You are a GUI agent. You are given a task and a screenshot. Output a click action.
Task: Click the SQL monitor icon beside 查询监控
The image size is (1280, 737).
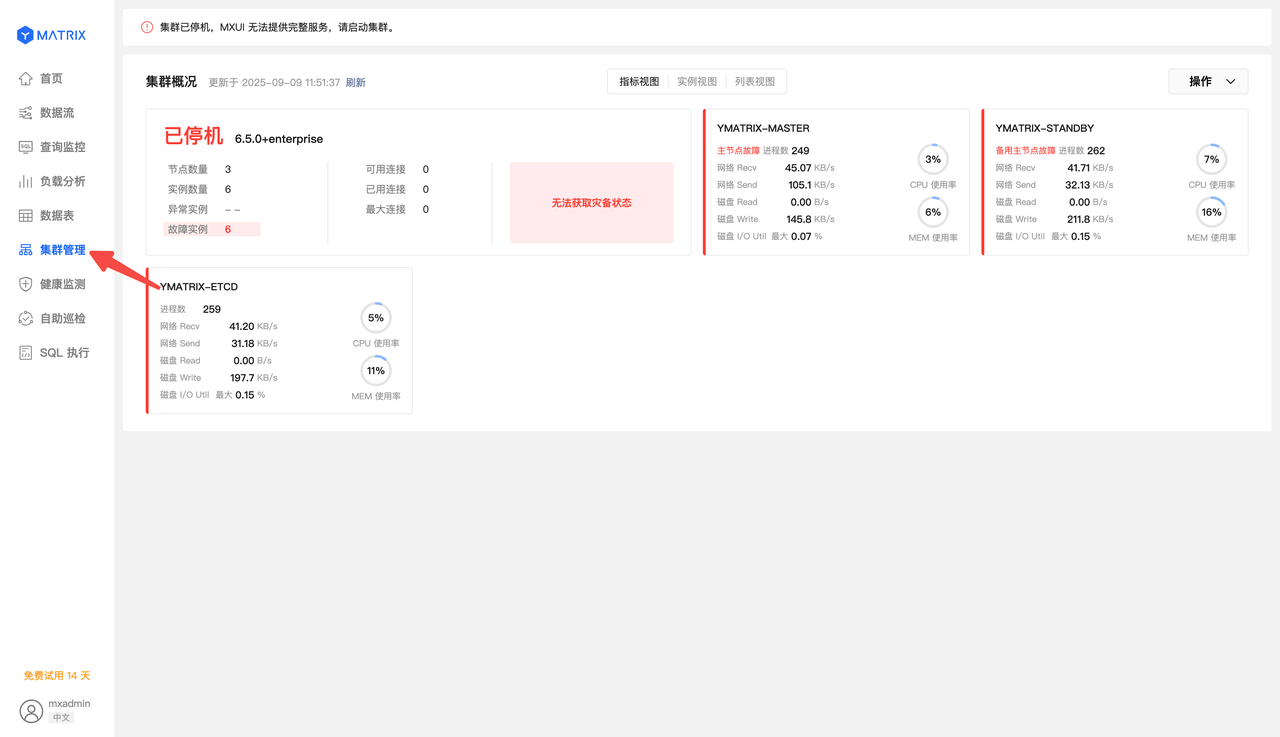tap(26, 147)
